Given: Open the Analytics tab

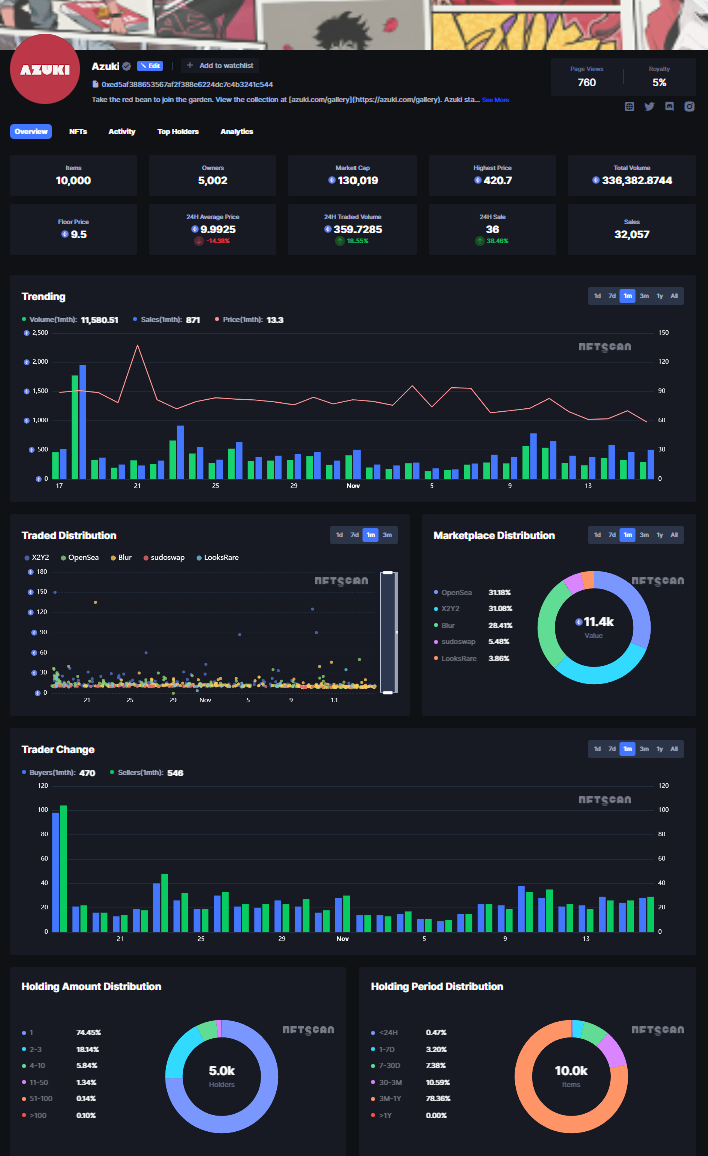Looking at the screenshot, I should click(237, 132).
